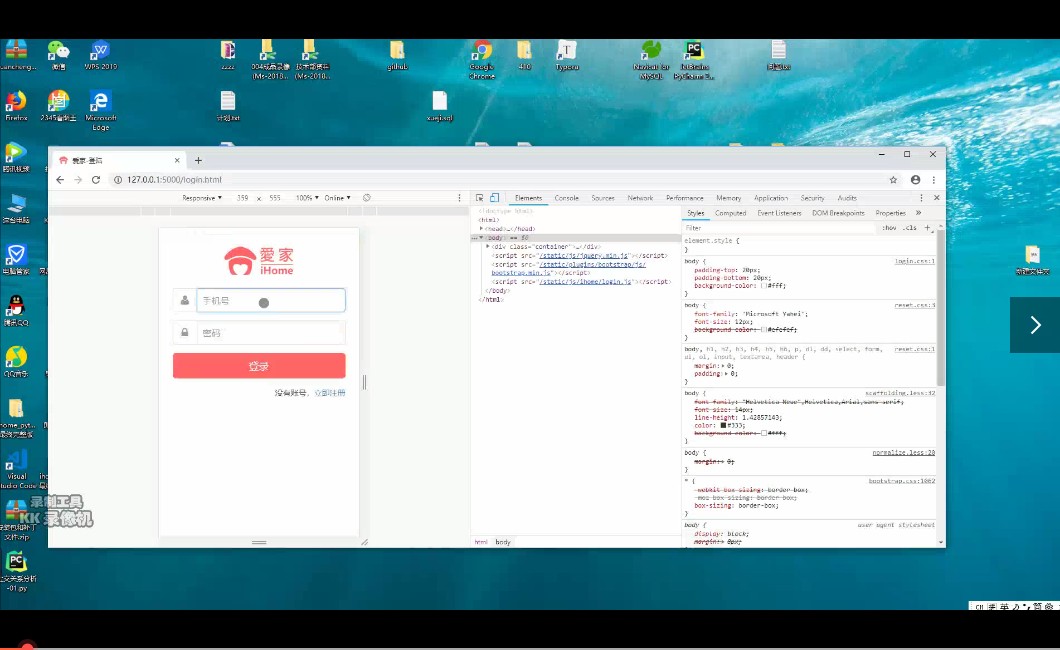Bookmark this page with the star icon
Viewport: 1060px width, 650px height.
click(893, 180)
